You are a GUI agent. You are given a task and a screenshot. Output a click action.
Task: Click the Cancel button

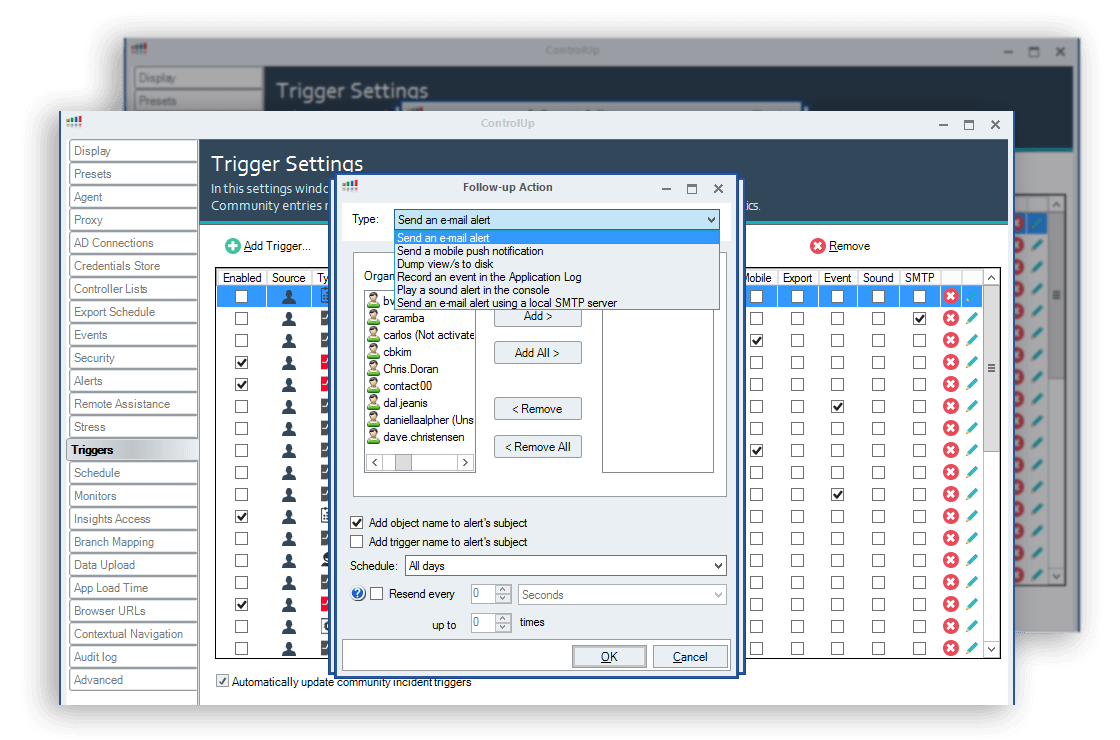pyautogui.click(x=690, y=656)
